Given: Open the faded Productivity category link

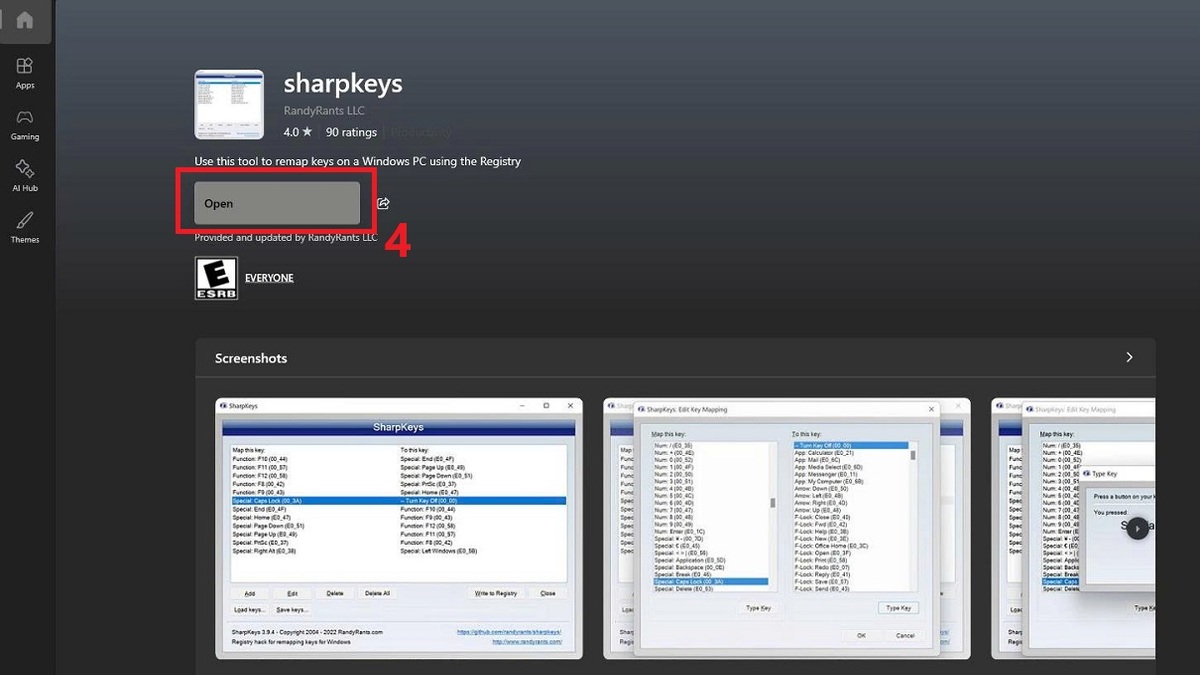Looking at the screenshot, I should point(421,132).
